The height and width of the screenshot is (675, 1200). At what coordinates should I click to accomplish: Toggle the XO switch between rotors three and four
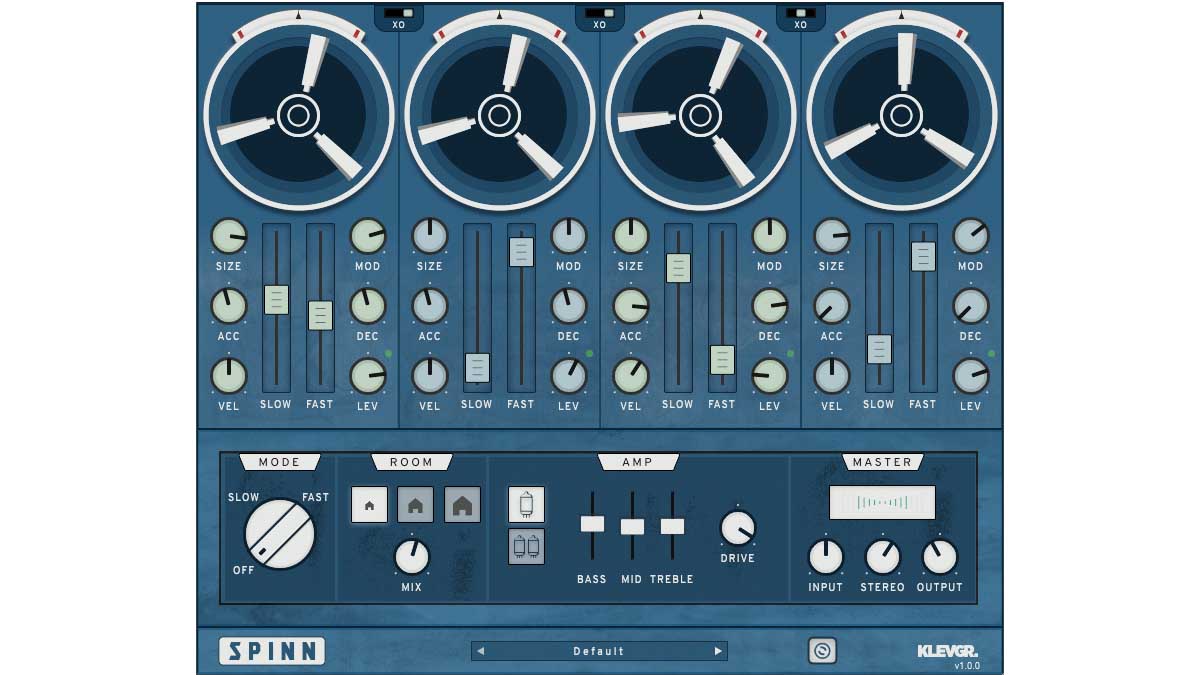click(801, 14)
